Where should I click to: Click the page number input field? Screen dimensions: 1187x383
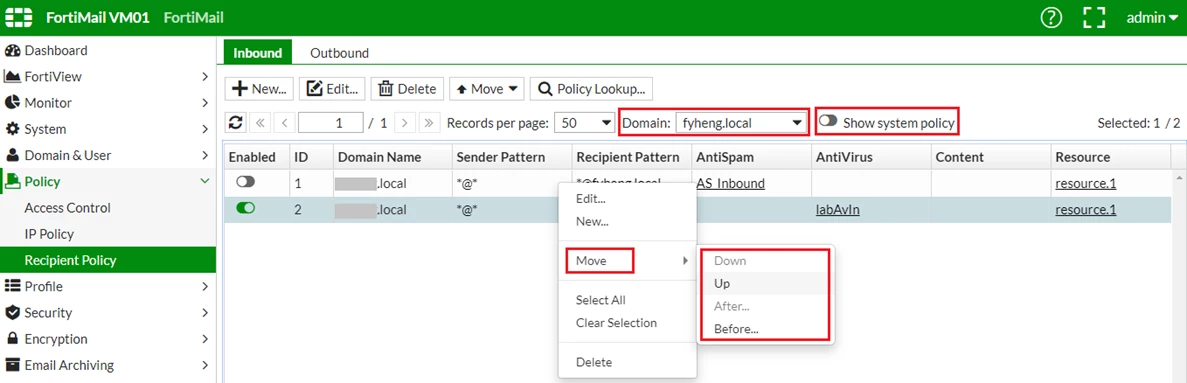click(x=331, y=123)
